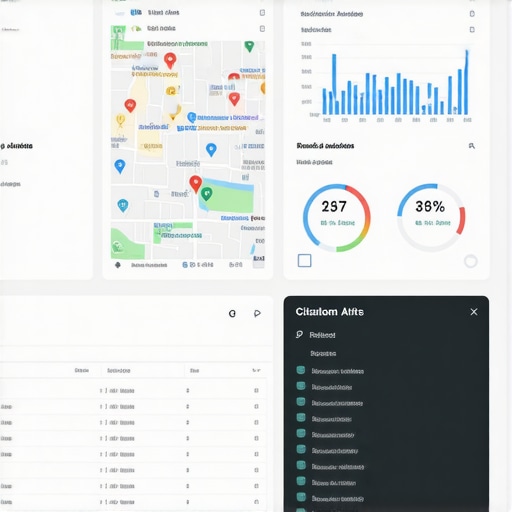Click the second teal database icon in the dark panel
Image resolution: width=512 pixels, height=512 pixels.
pyautogui.click(x=301, y=386)
